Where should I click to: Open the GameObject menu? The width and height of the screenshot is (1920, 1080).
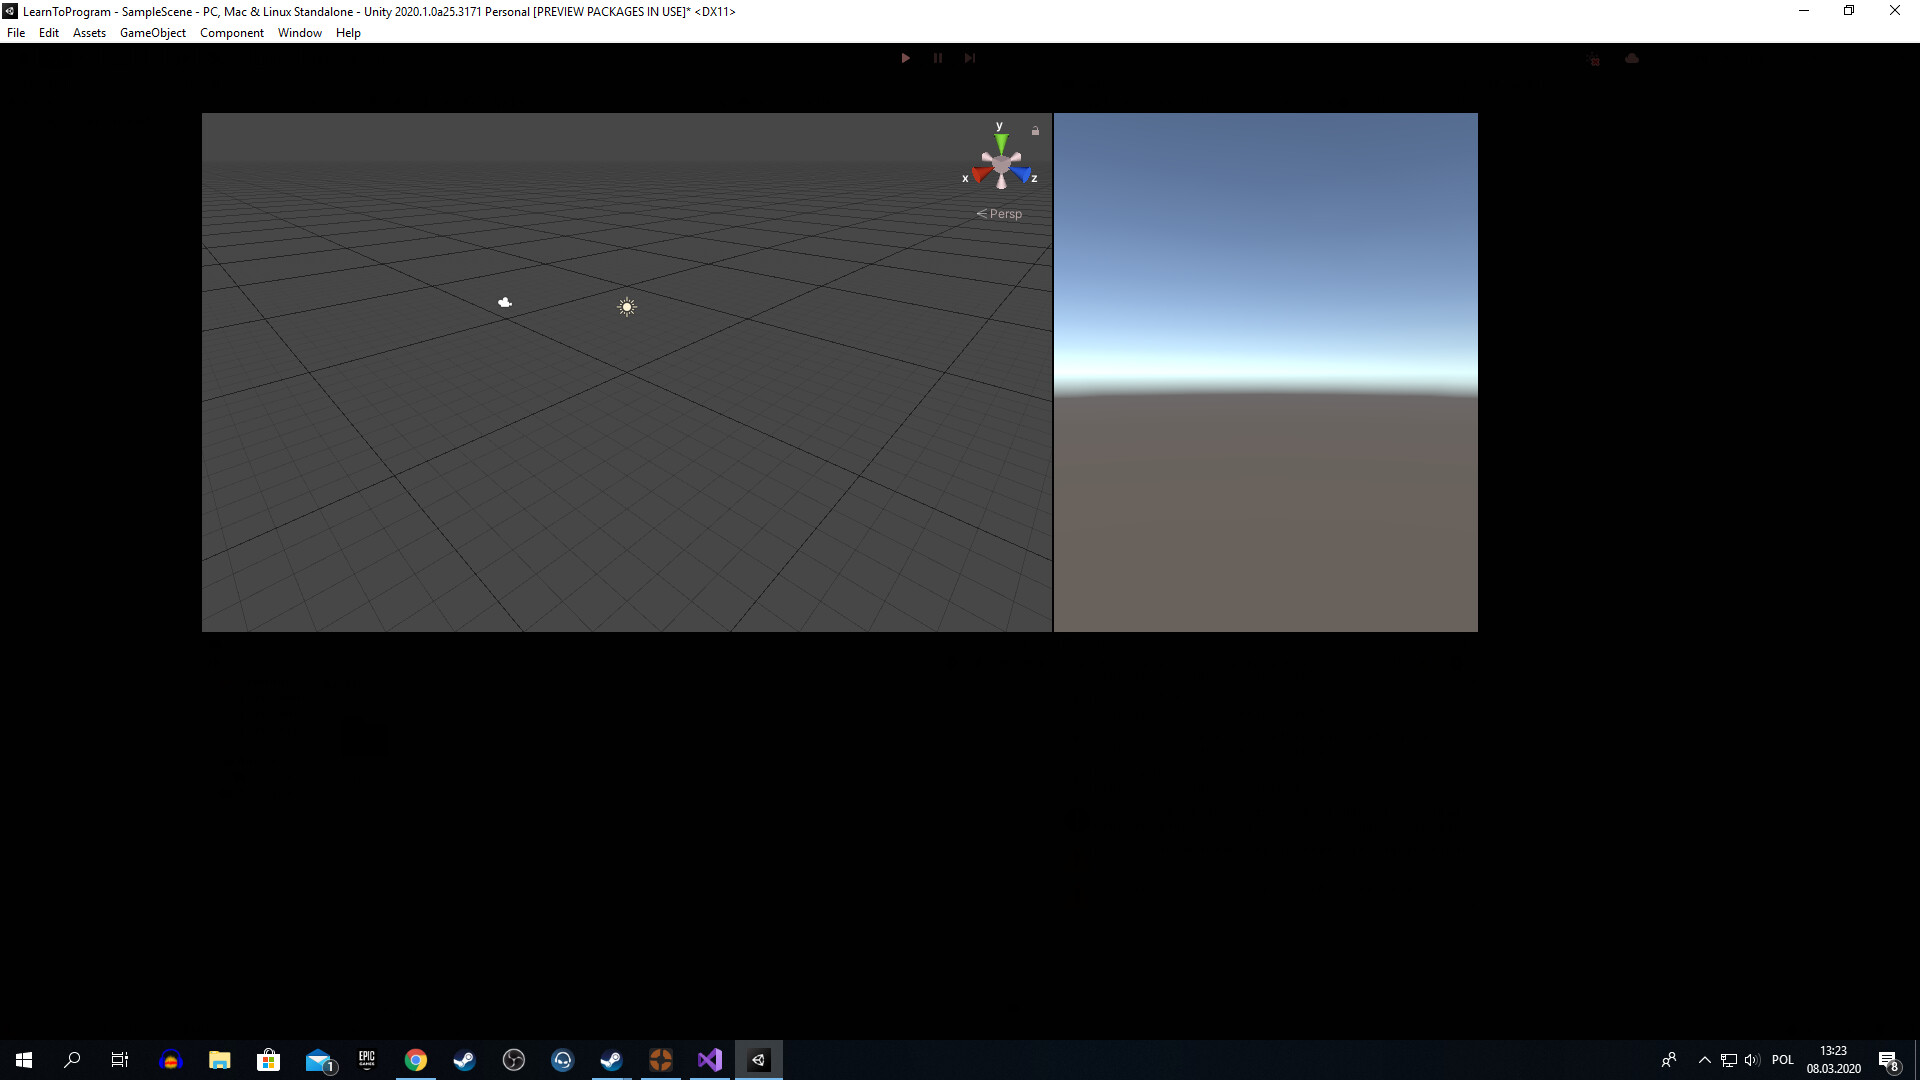[x=152, y=32]
